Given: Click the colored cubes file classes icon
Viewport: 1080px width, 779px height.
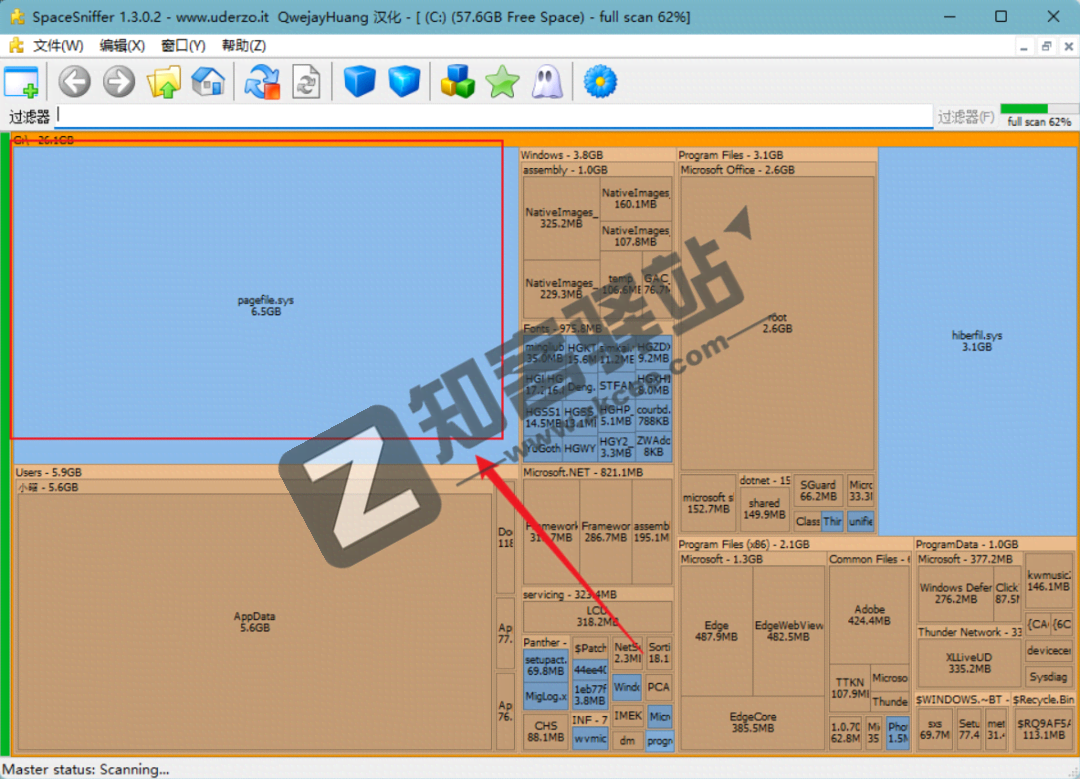Looking at the screenshot, I should pyautogui.click(x=458, y=82).
